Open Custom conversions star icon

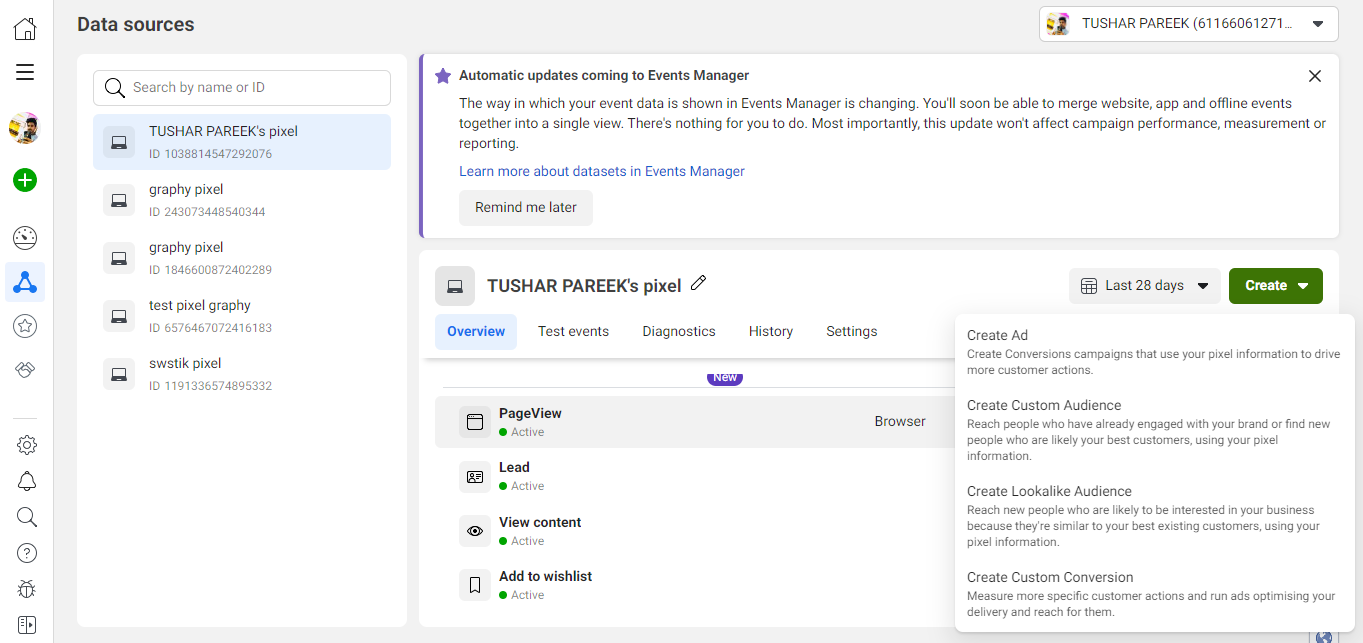[x=25, y=325]
